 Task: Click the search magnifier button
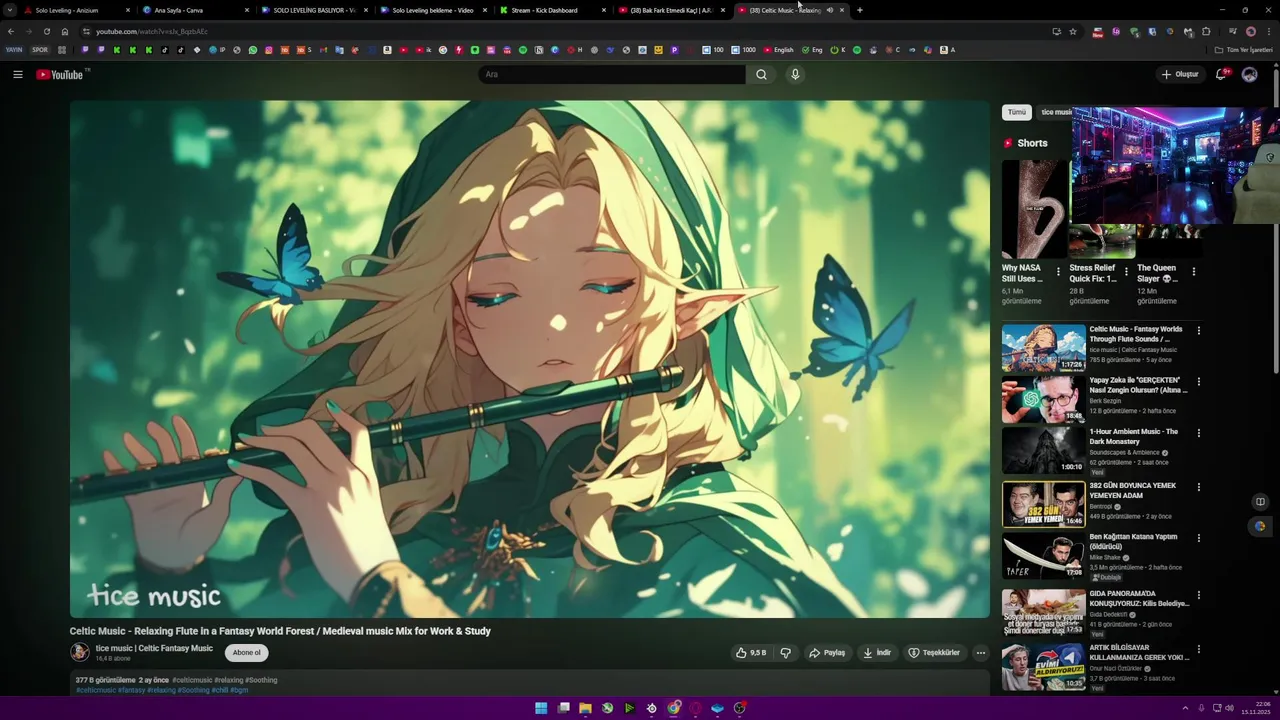pos(761,74)
